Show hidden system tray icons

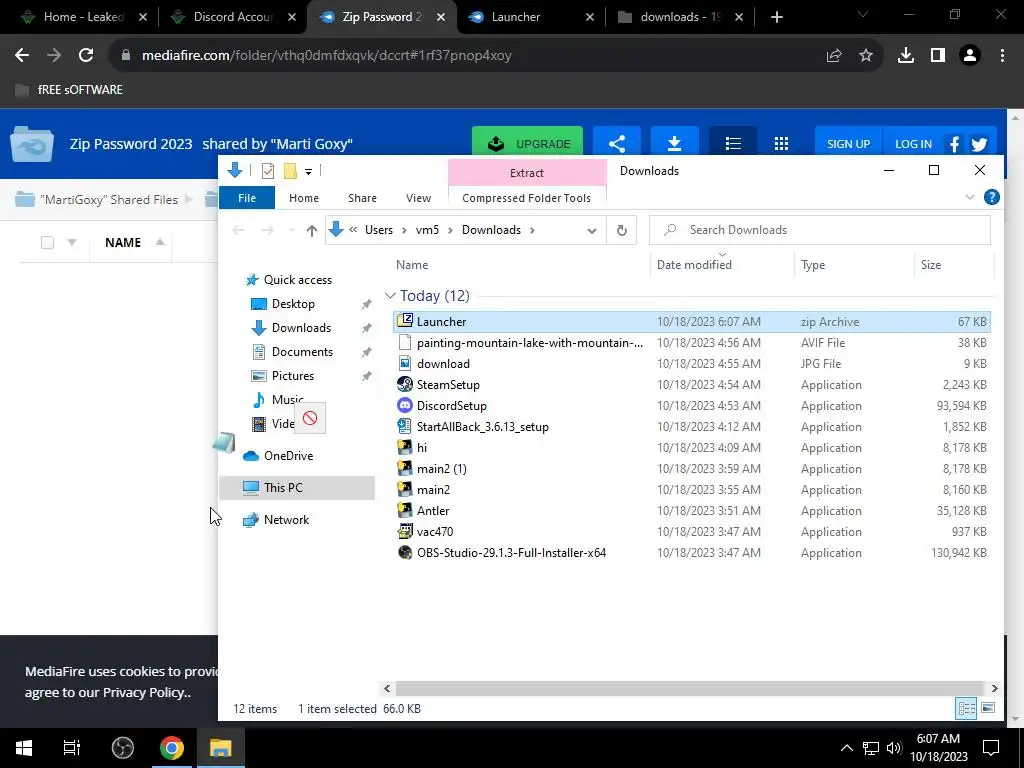point(846,748)
